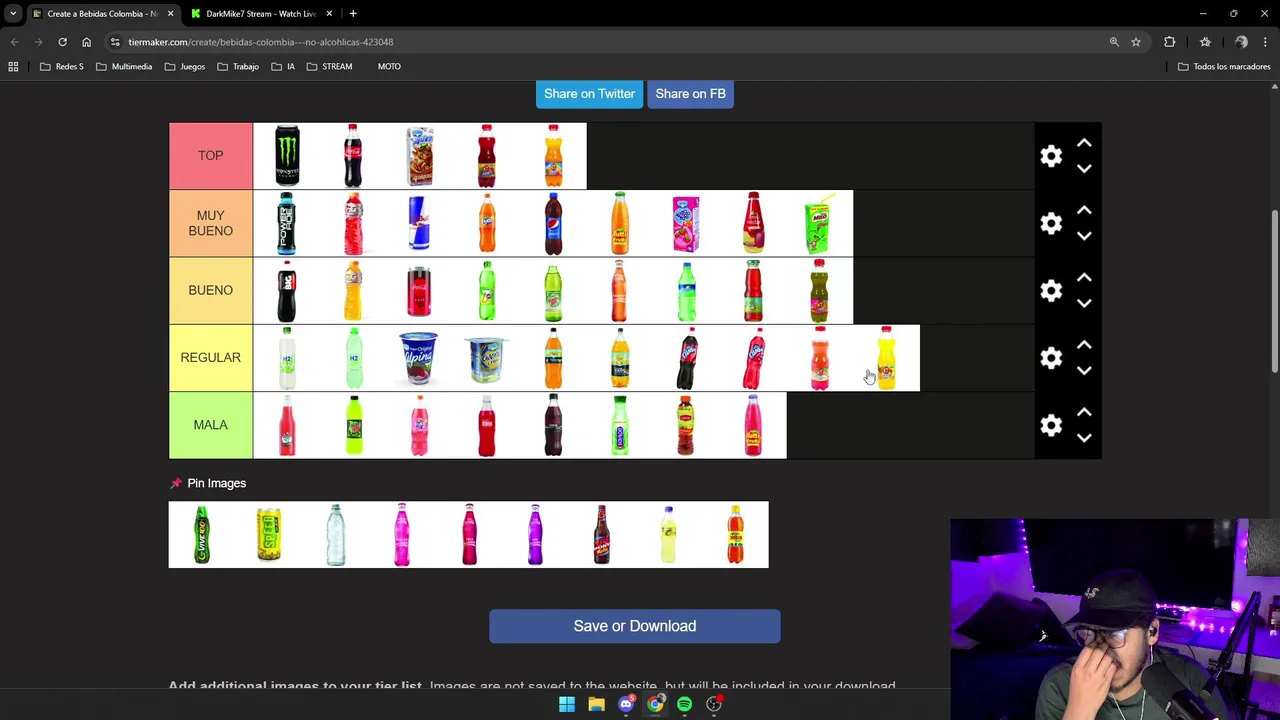This screenshot has height=720, width=1280.
Task: Select the Powerade bottle in MUY BUENO tier
Action: [287, 223]
